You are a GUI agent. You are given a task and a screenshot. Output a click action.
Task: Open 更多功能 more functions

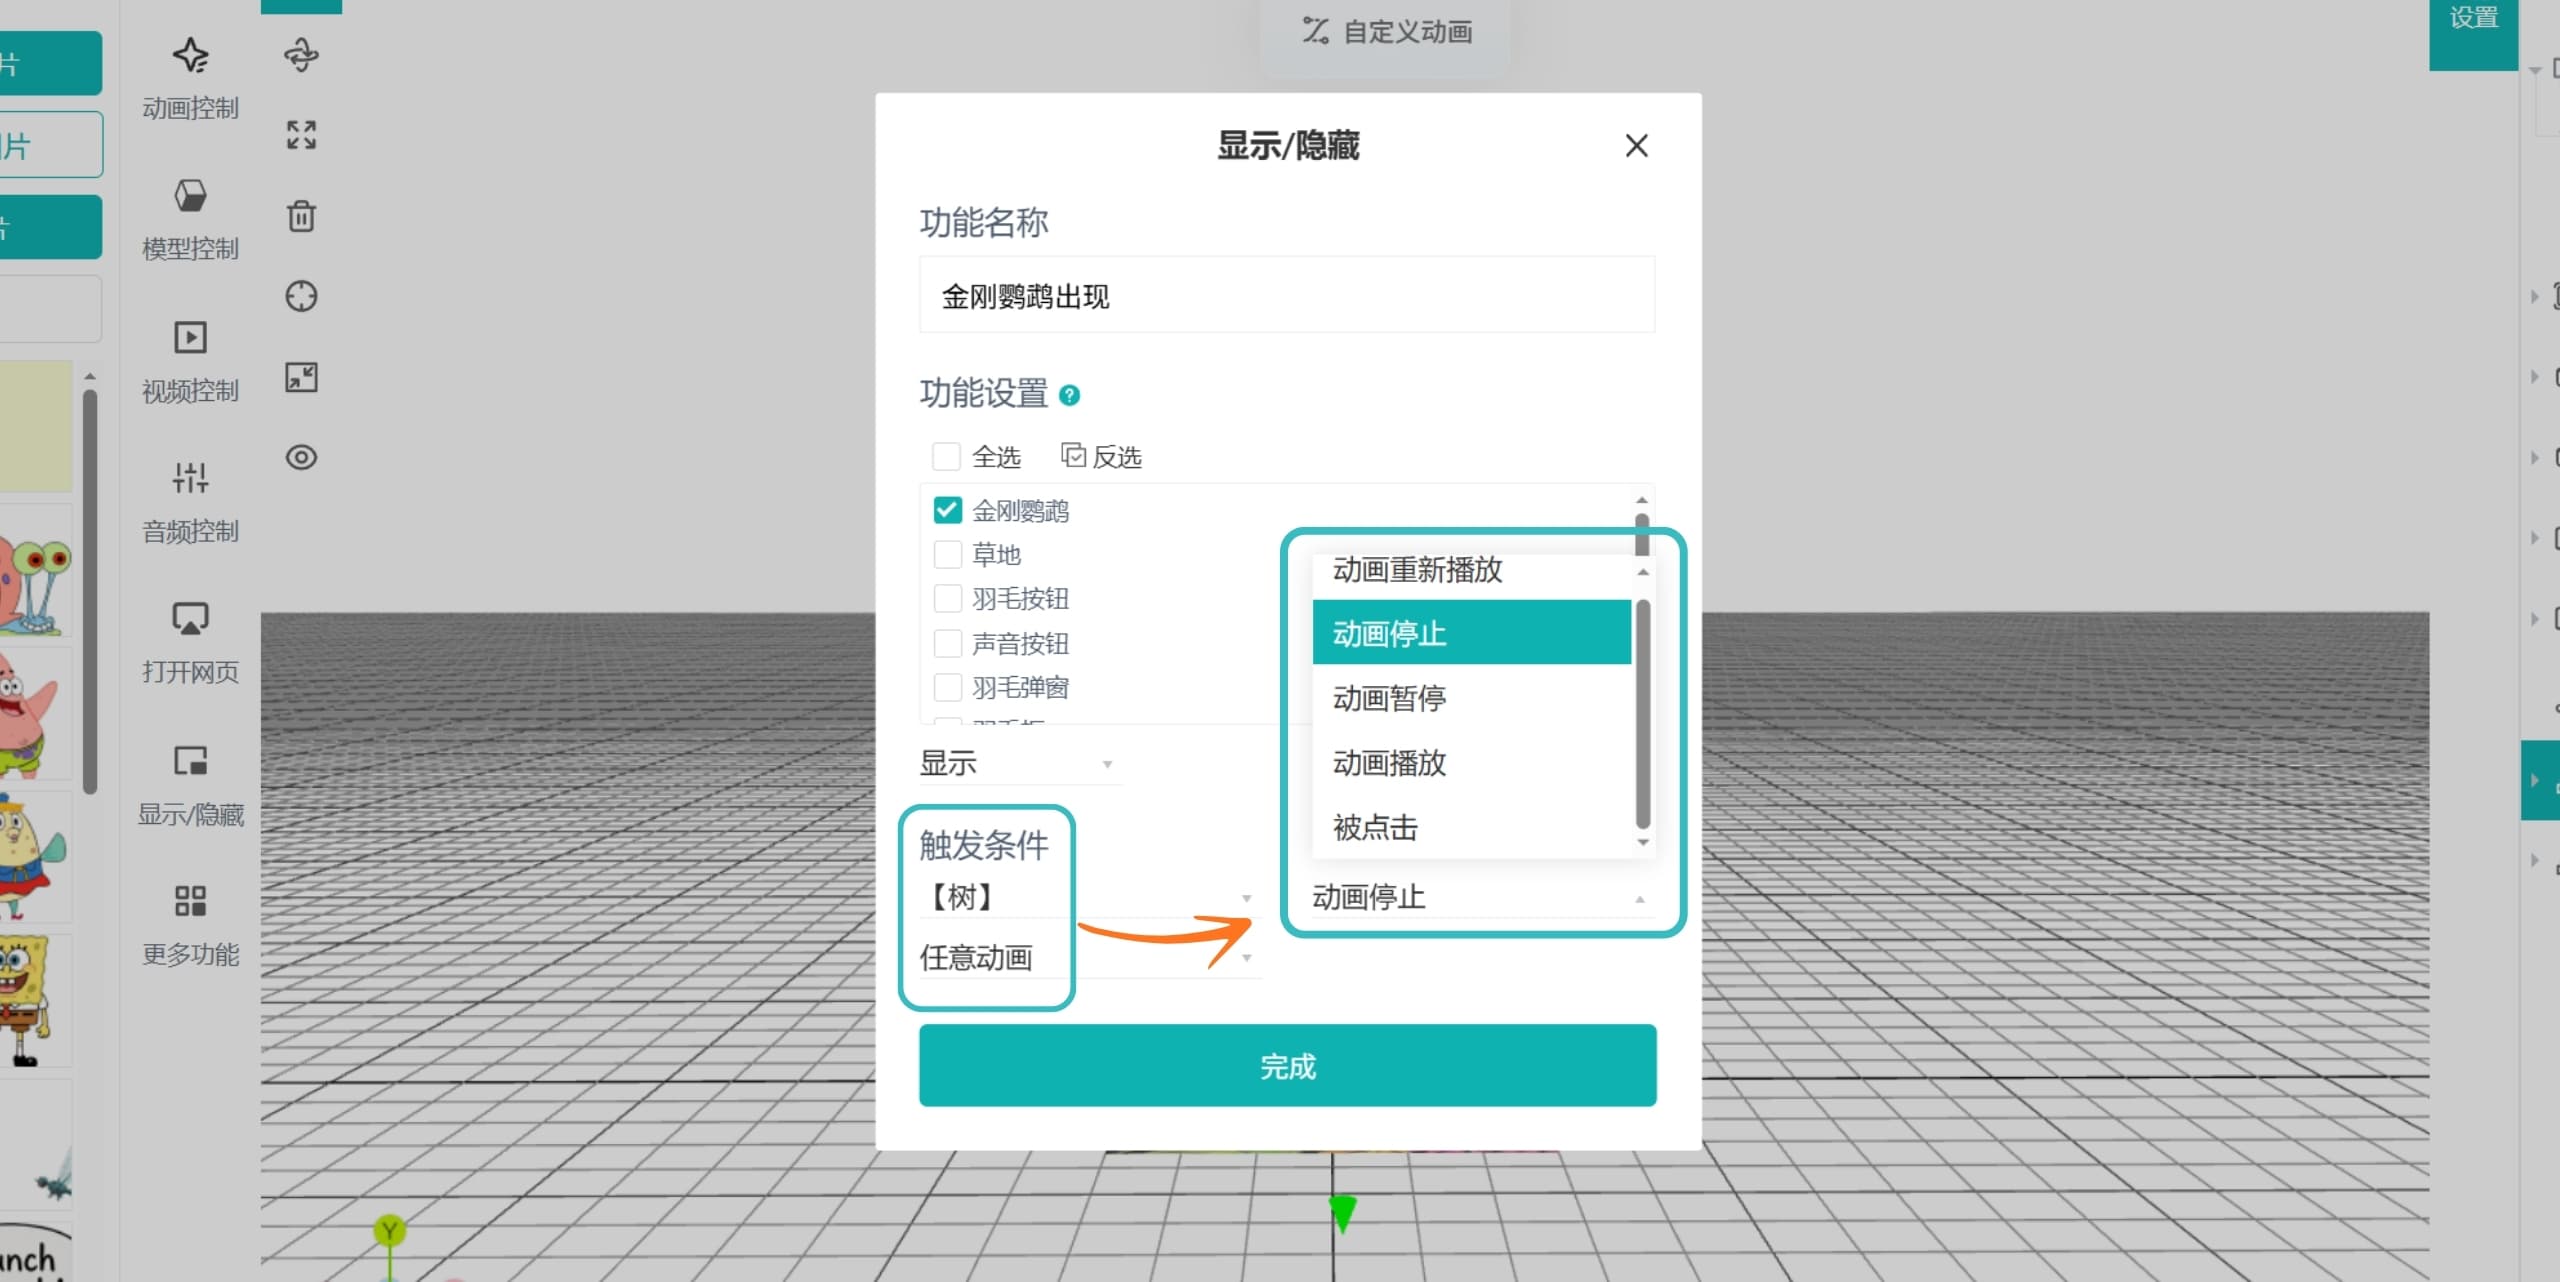pyautogui.click(x=190, y=925)
